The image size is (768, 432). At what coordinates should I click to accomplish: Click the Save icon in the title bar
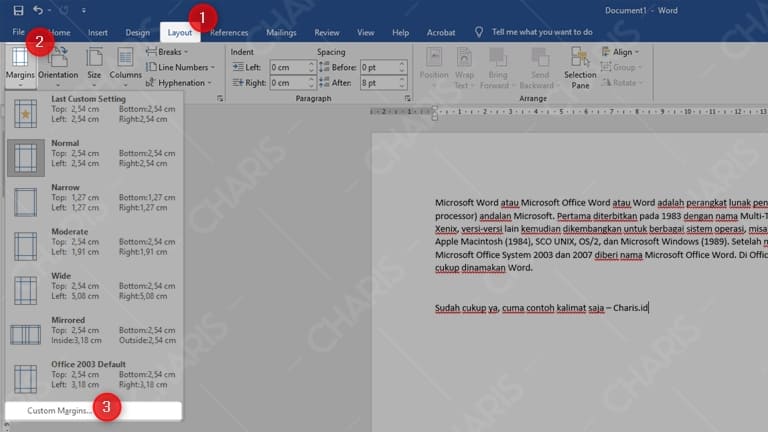point(18,10)
